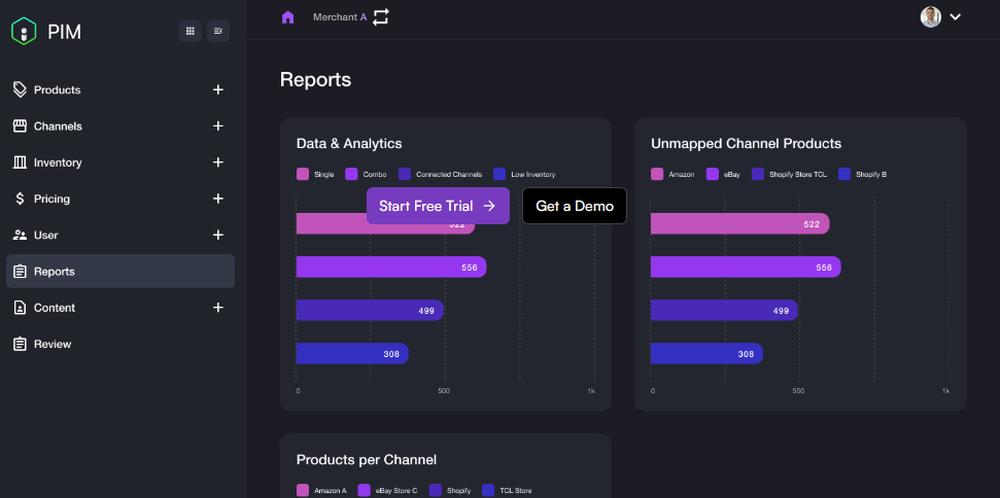This screenshot has height=498, width=1000.
Task: Toggle Combo legend swatch
Action: [351, 174]
